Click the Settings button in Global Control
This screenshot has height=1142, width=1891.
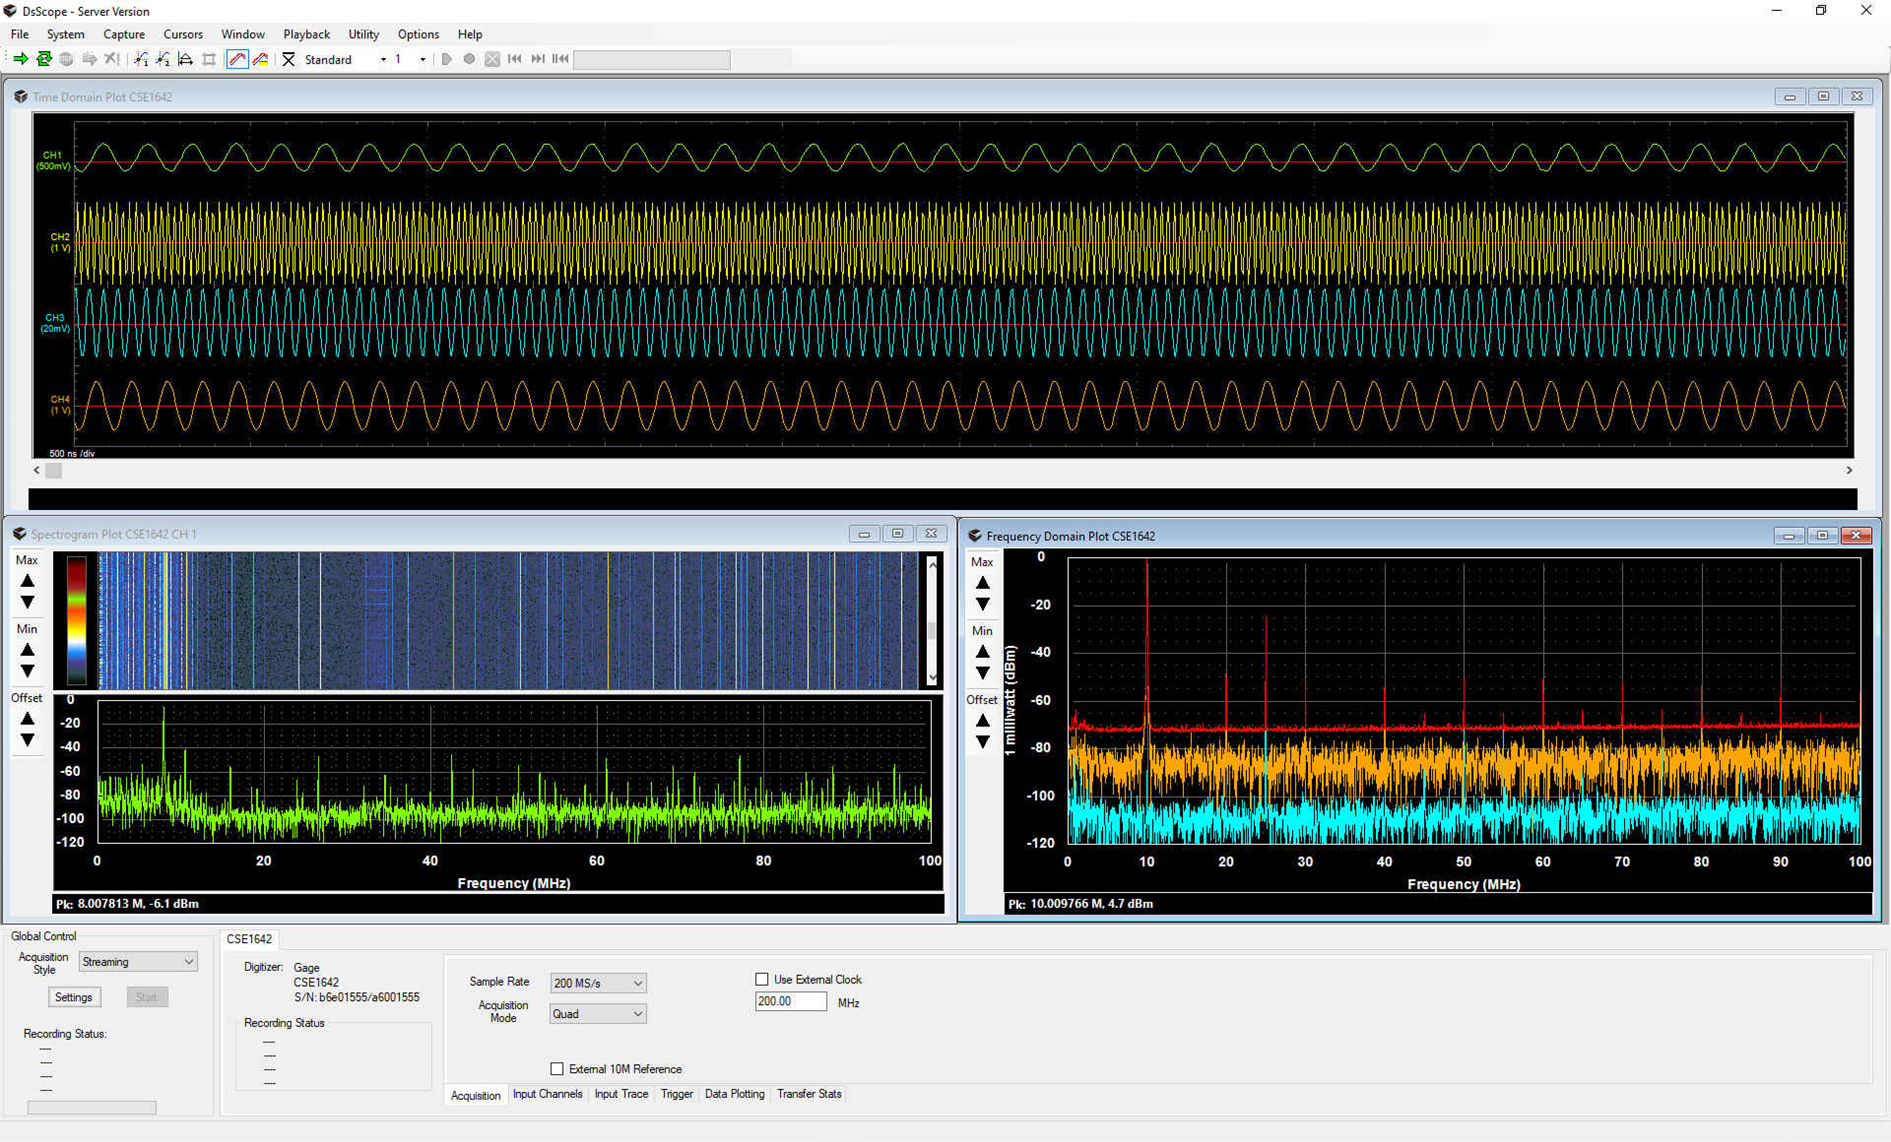click(x=73, y=997)
